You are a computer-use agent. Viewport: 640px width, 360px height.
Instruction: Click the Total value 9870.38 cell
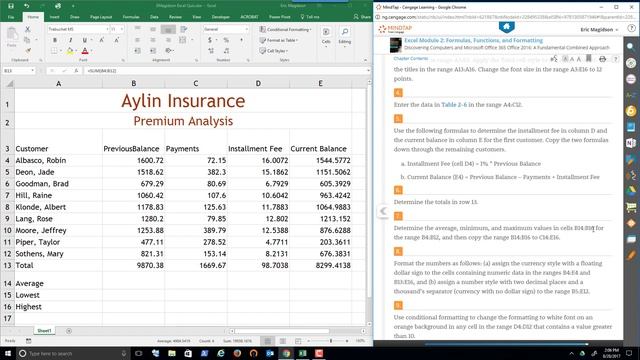[133, 265]
